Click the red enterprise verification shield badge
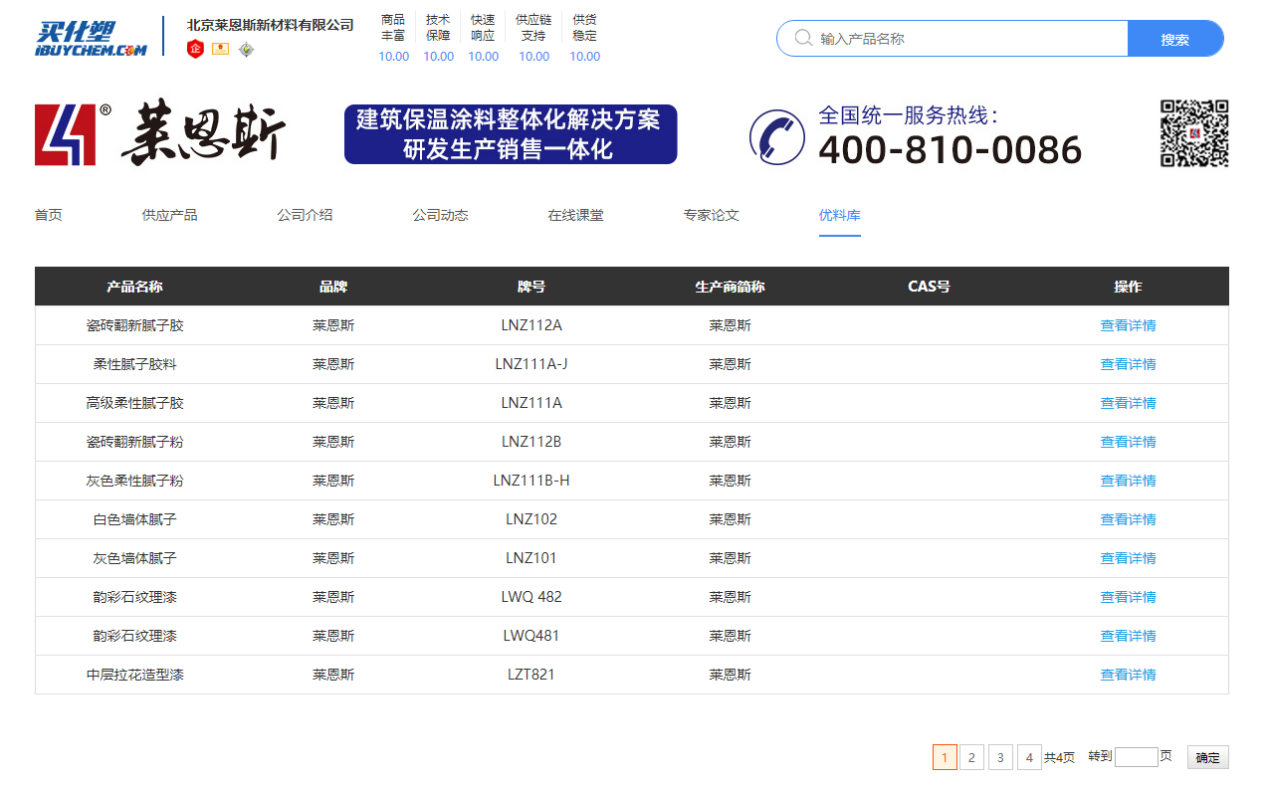 pos(196,49)
